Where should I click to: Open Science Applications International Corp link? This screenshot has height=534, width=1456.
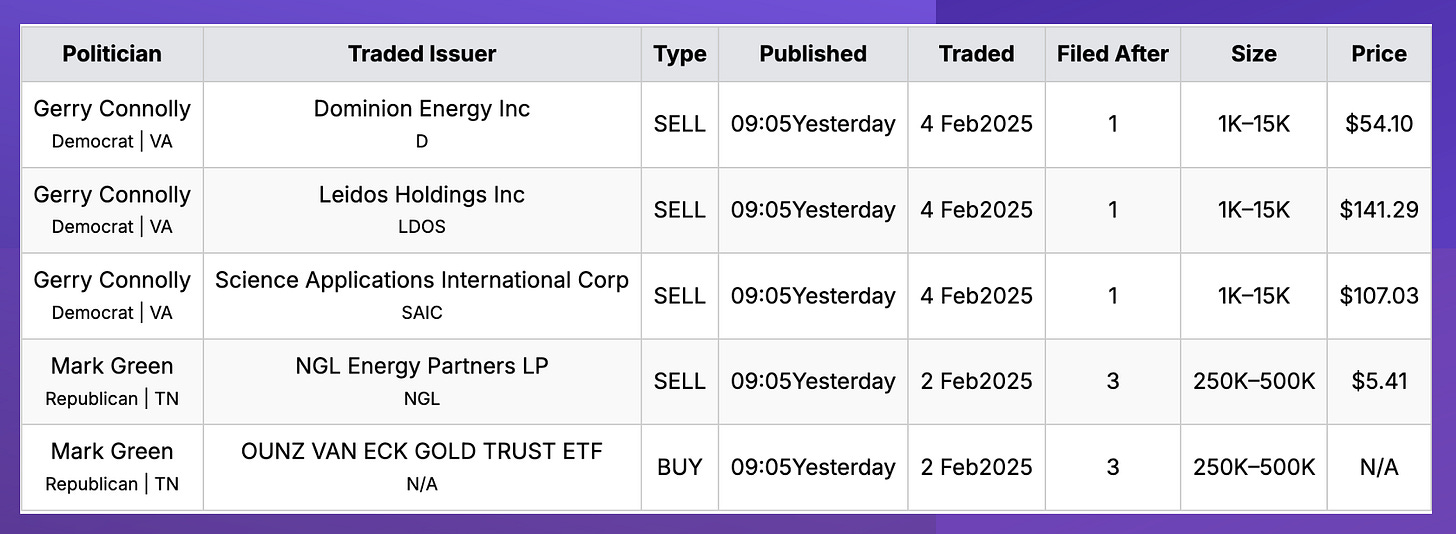pos(422,280)
